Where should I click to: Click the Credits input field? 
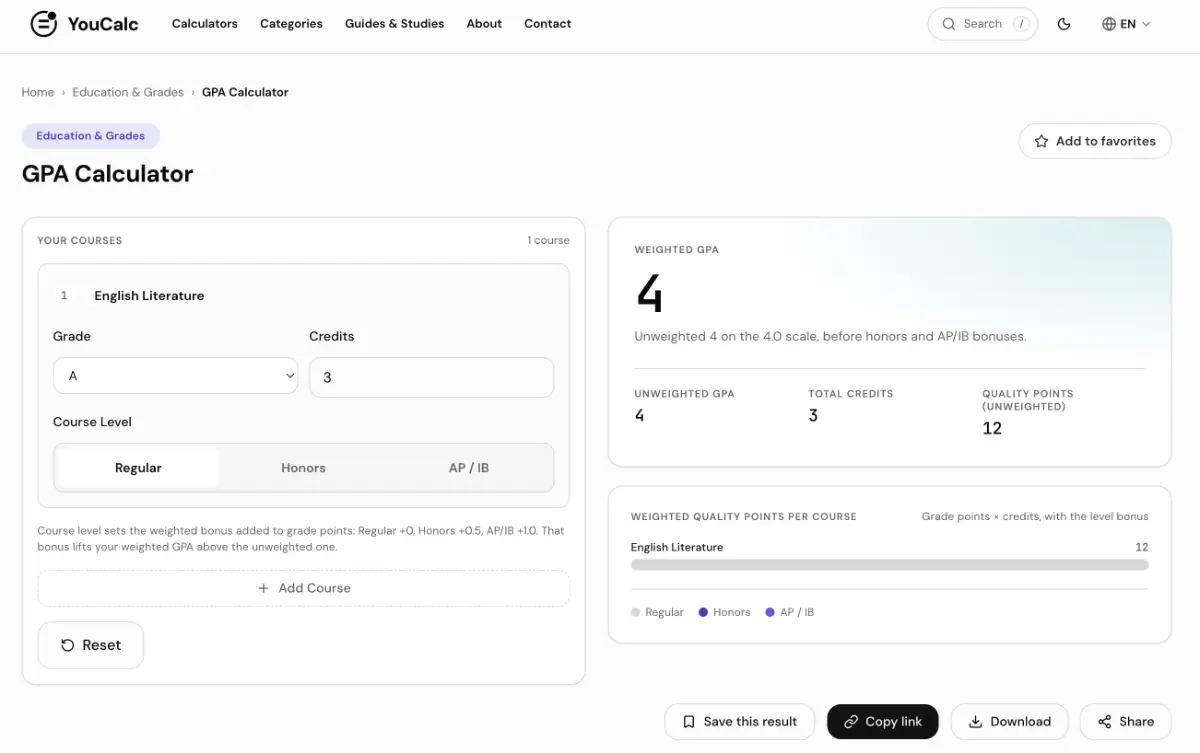pyautogui.click(x=431, y=377)
